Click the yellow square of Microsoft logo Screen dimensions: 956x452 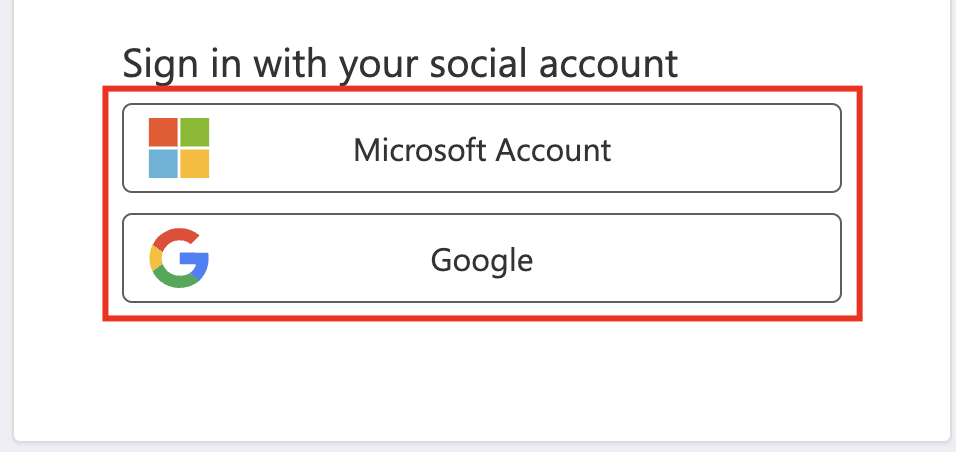(195, 163)
